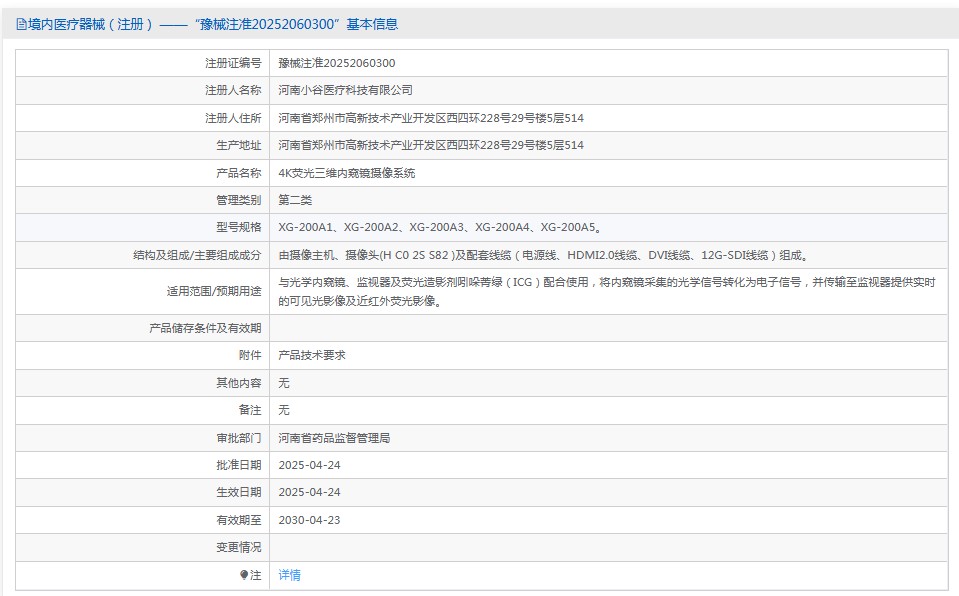The height and width of the screenshot is (596, 959).
Task: Click the bulb icon beside 注 label
Action: click(x=244, y=575)
